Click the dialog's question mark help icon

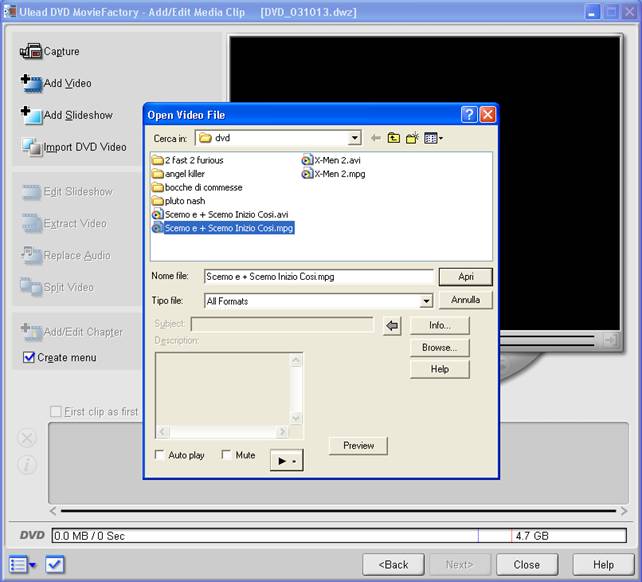469,115
